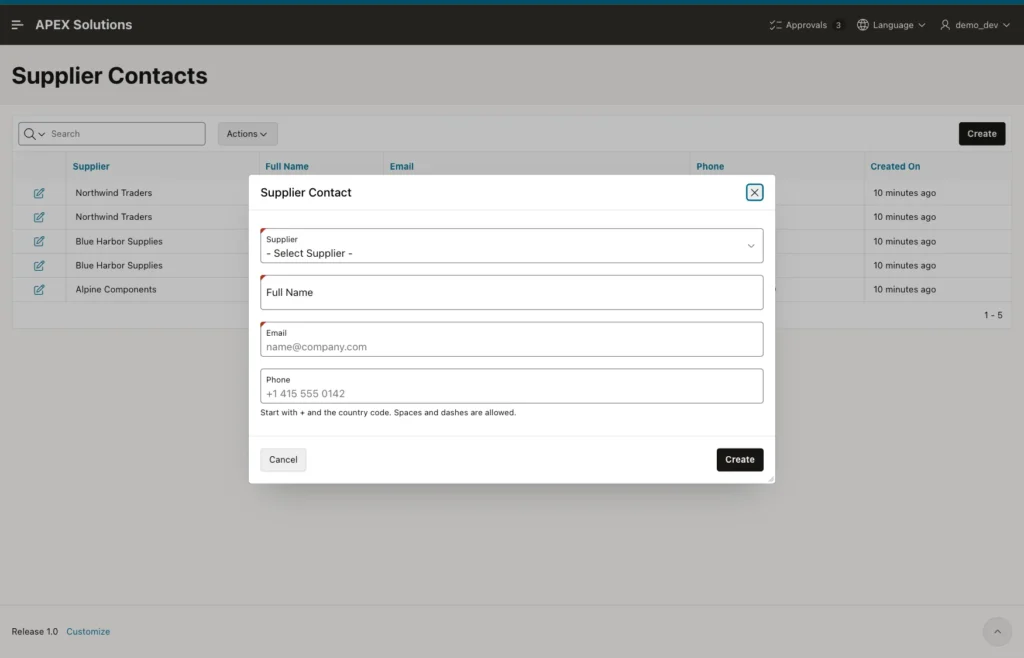Edit the first Northwind Traders row
The height and width of the screenshot is (658, 1024).
click(x=39, y=193)
